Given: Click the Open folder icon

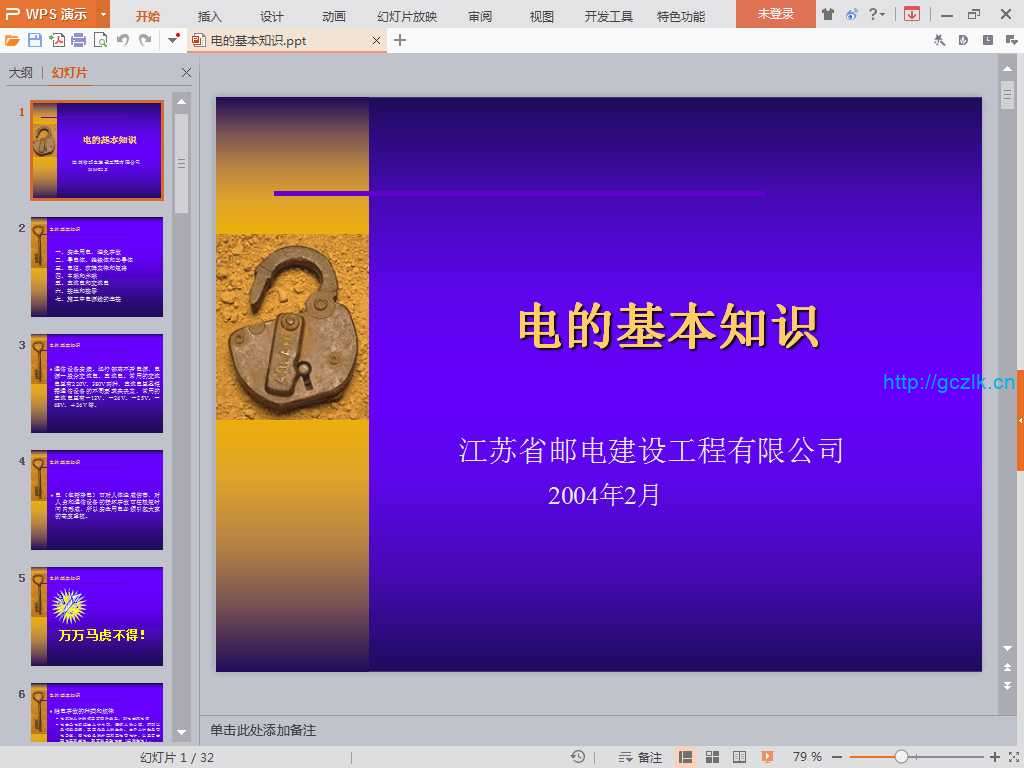Looking at the screenshot, I should coord(12,40).
